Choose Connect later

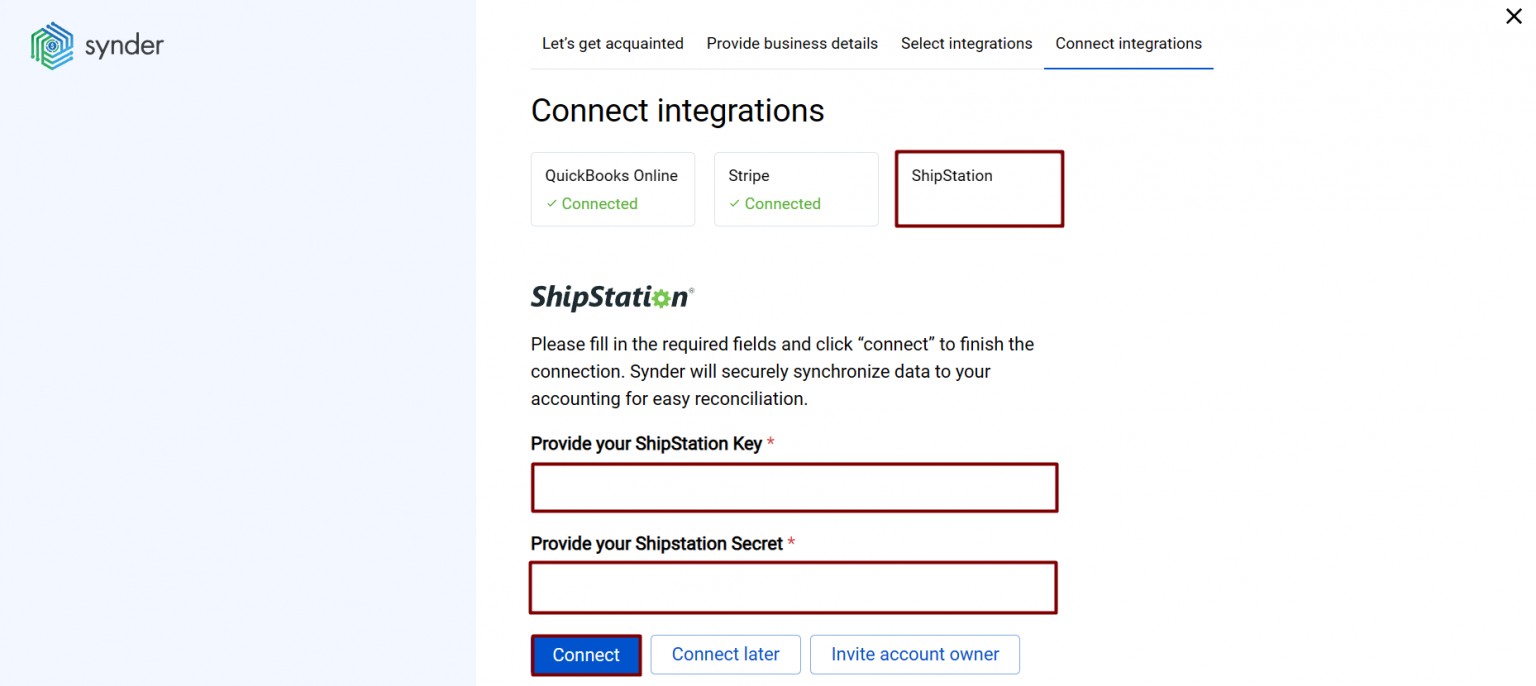(x=725, y=654)
